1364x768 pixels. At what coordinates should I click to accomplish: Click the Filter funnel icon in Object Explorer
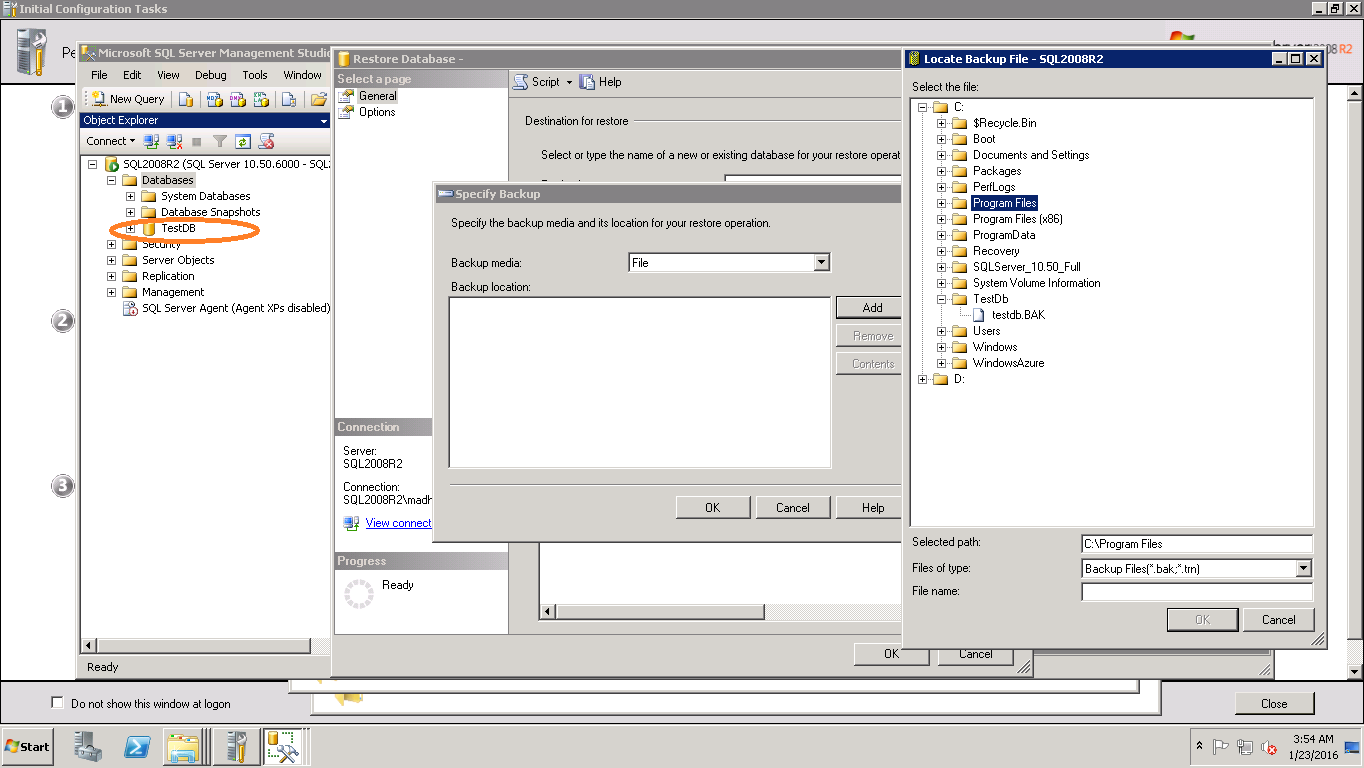point(220,141)
